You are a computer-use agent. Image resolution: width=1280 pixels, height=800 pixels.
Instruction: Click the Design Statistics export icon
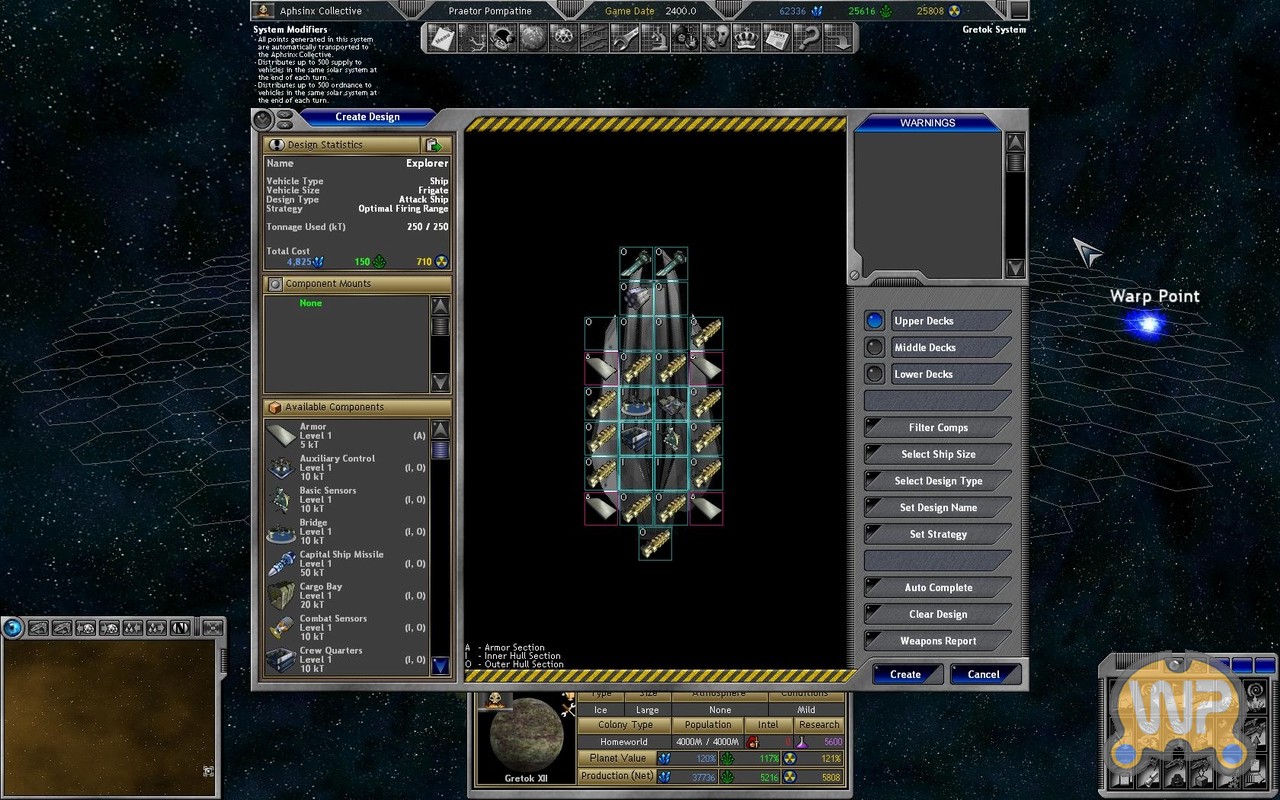tap(433, 145)
